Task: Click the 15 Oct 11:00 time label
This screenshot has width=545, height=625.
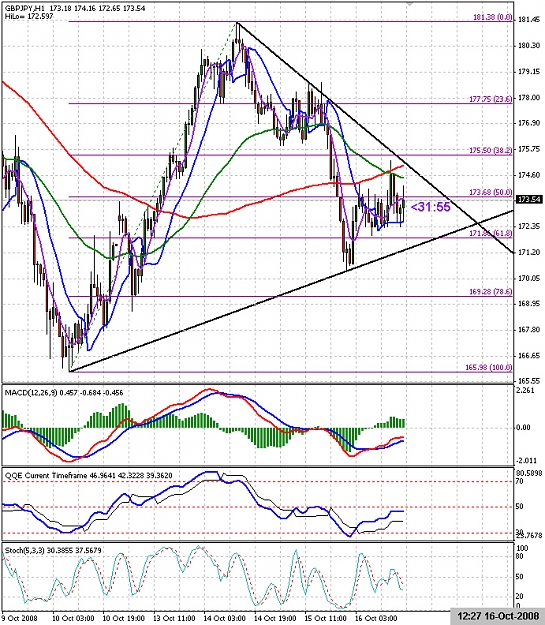Action: (x=326, y=618)
